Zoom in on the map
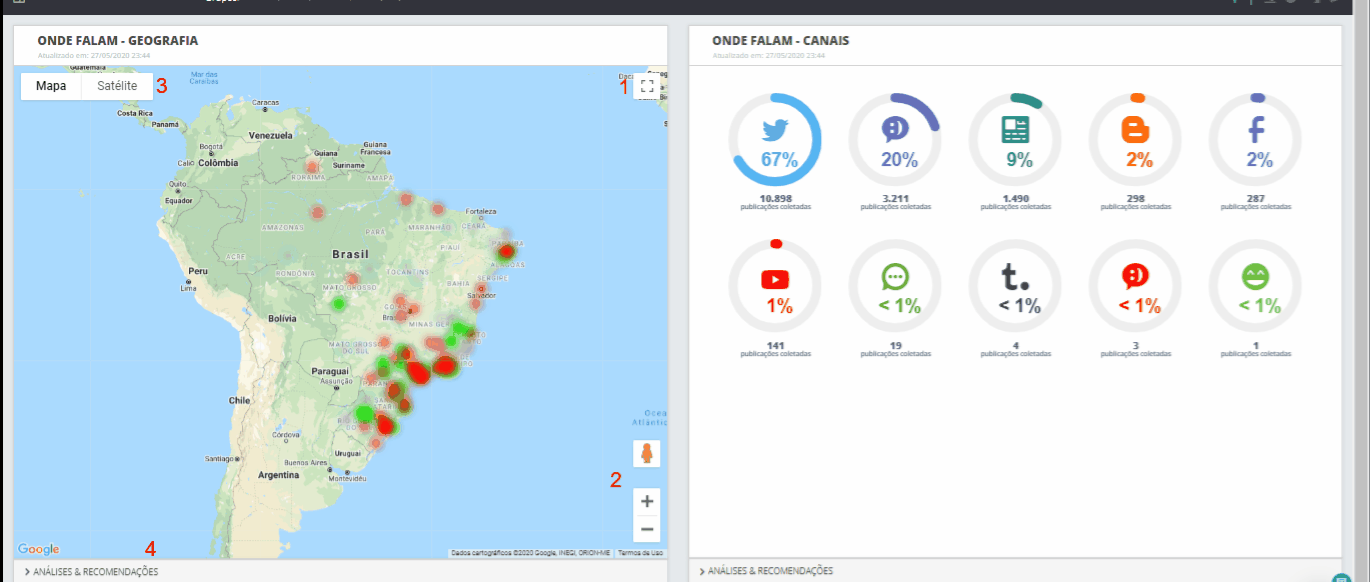Image resolution: width=1370 pixels, height=582 pixels. [647, 501]
